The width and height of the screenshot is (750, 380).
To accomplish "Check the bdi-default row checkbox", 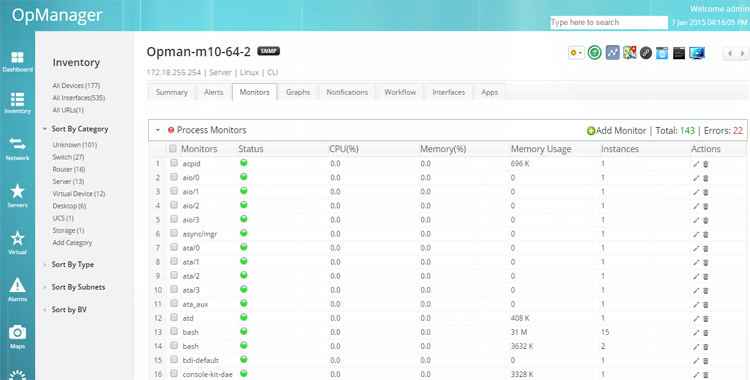I will click(x=174, y=359).
